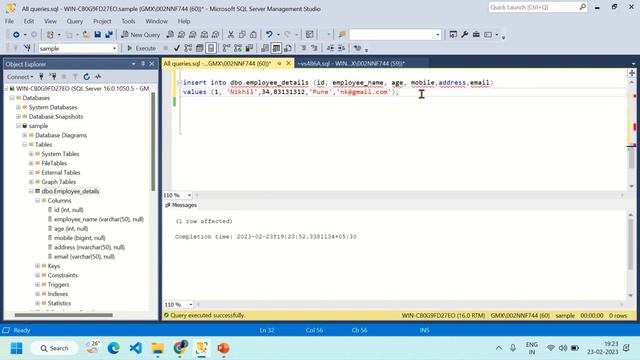This screenshot has width=640, height=360.
Task: Cut selection with the scissors icon
Action: [x=231, y=35]
